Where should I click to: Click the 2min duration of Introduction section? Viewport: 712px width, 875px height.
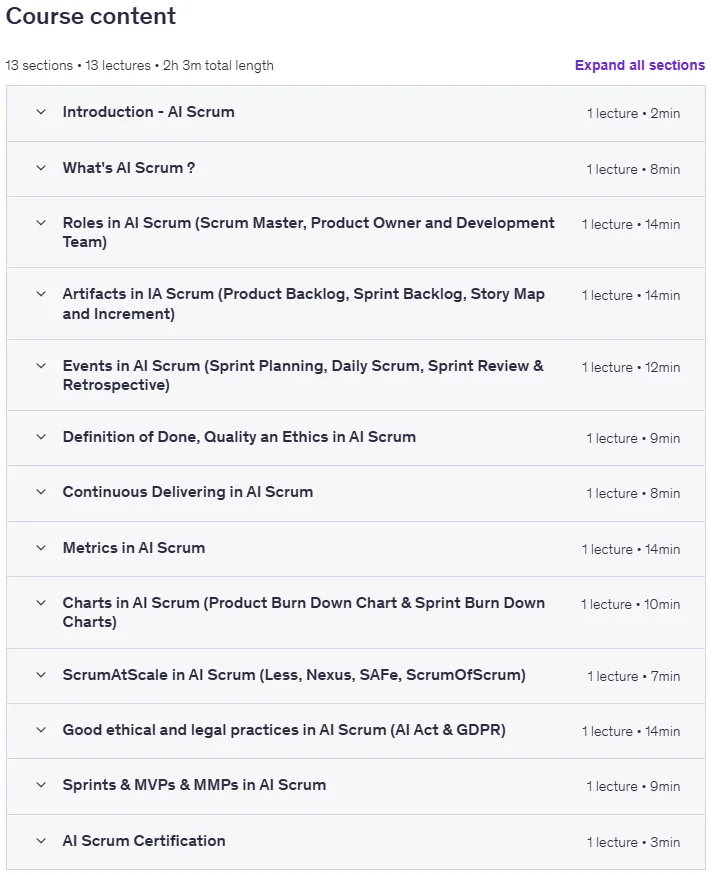(665, 113)
